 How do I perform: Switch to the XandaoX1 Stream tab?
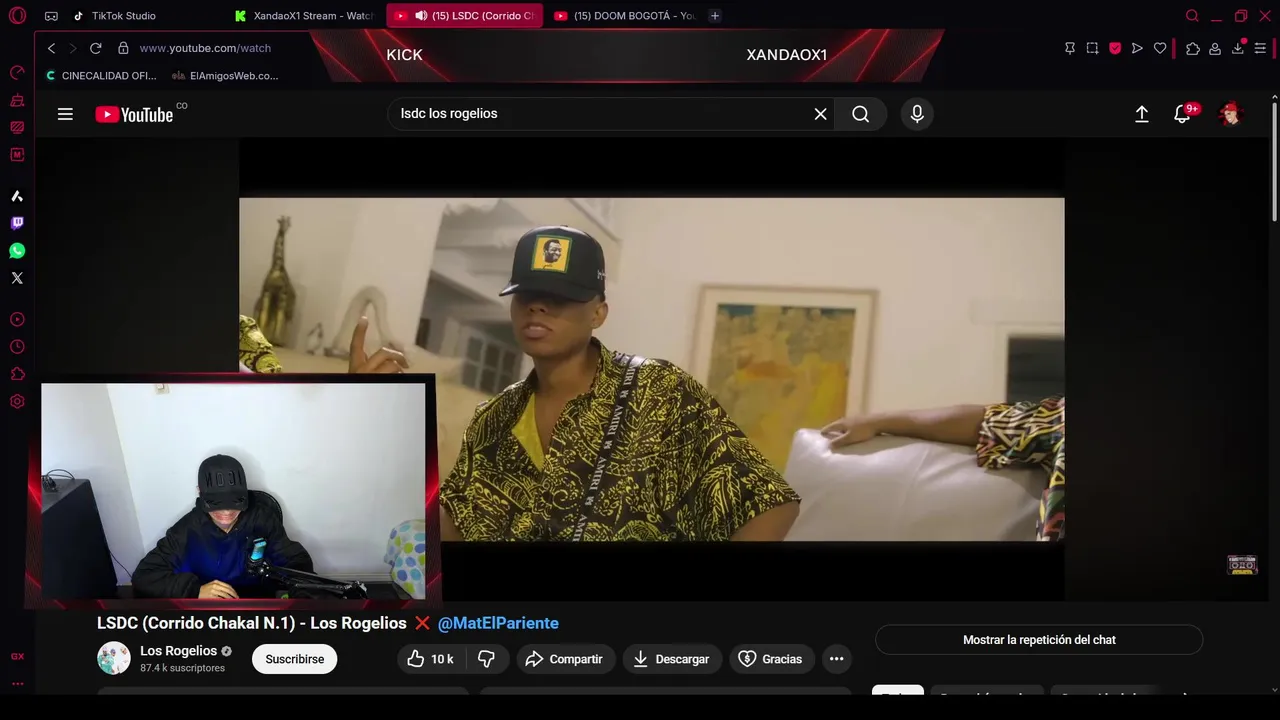[305, 16]
